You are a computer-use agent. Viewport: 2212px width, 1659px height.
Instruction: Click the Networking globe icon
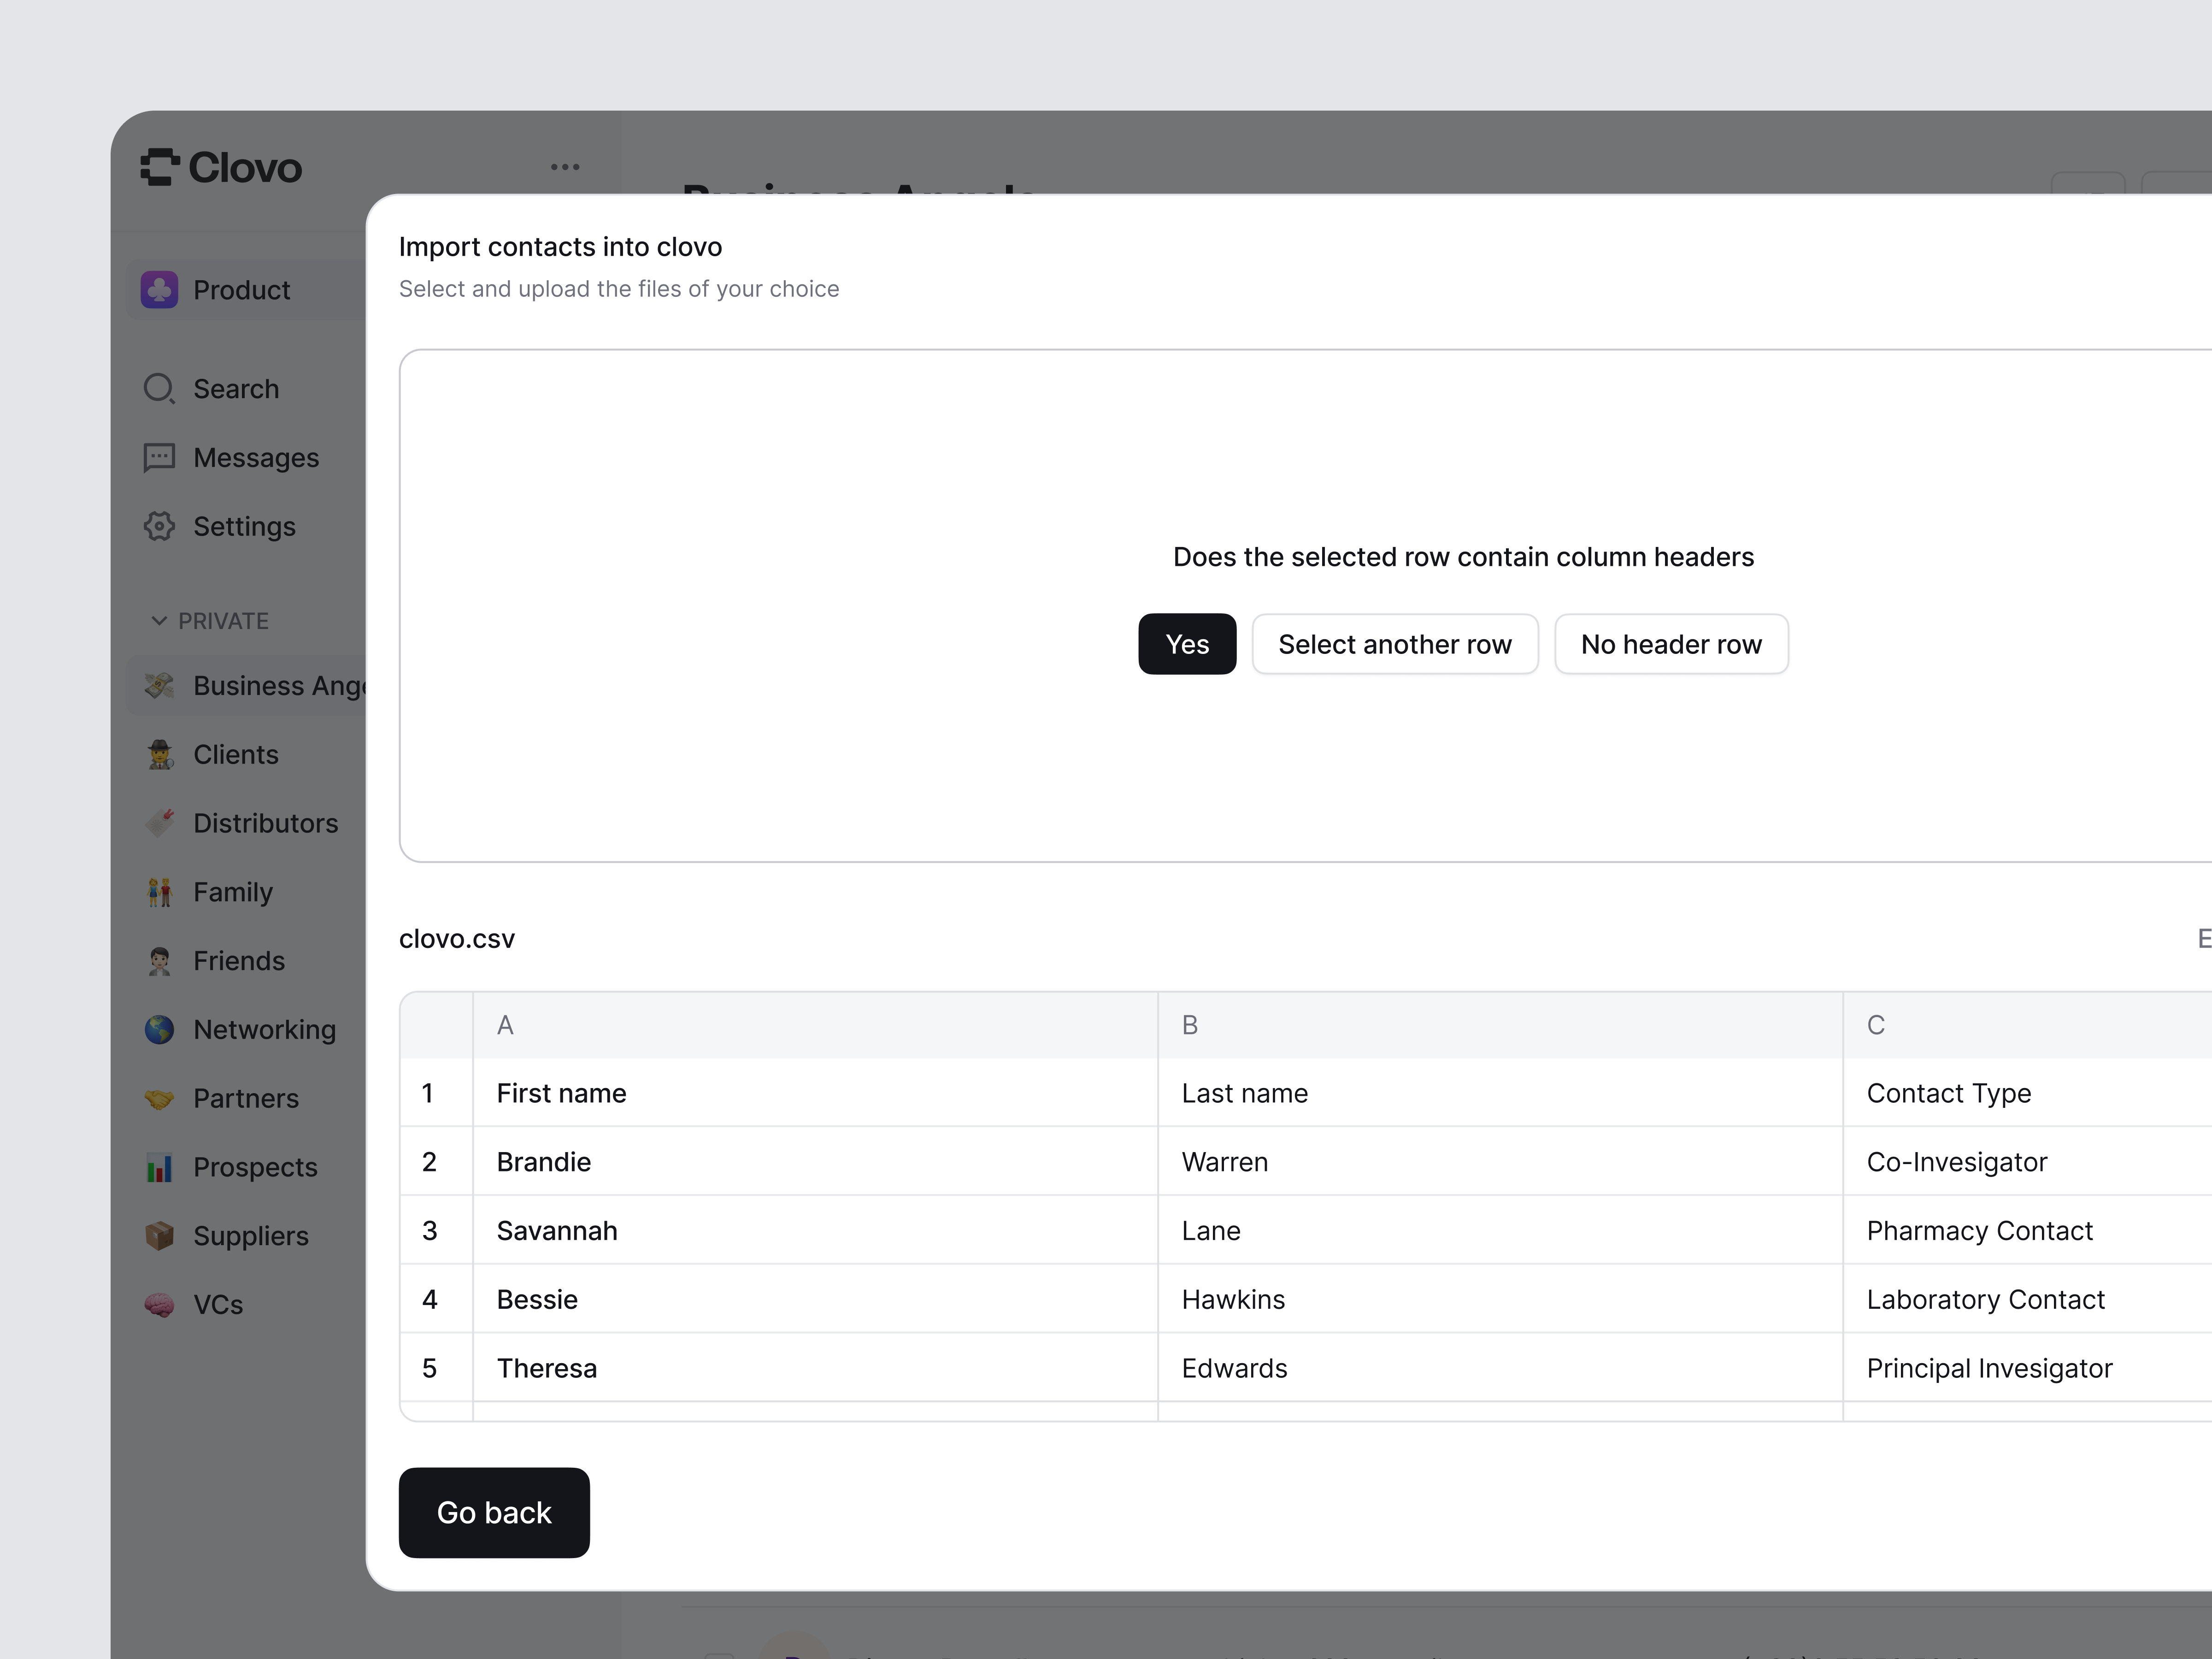pyautogui.click(x=159, y=1029)
